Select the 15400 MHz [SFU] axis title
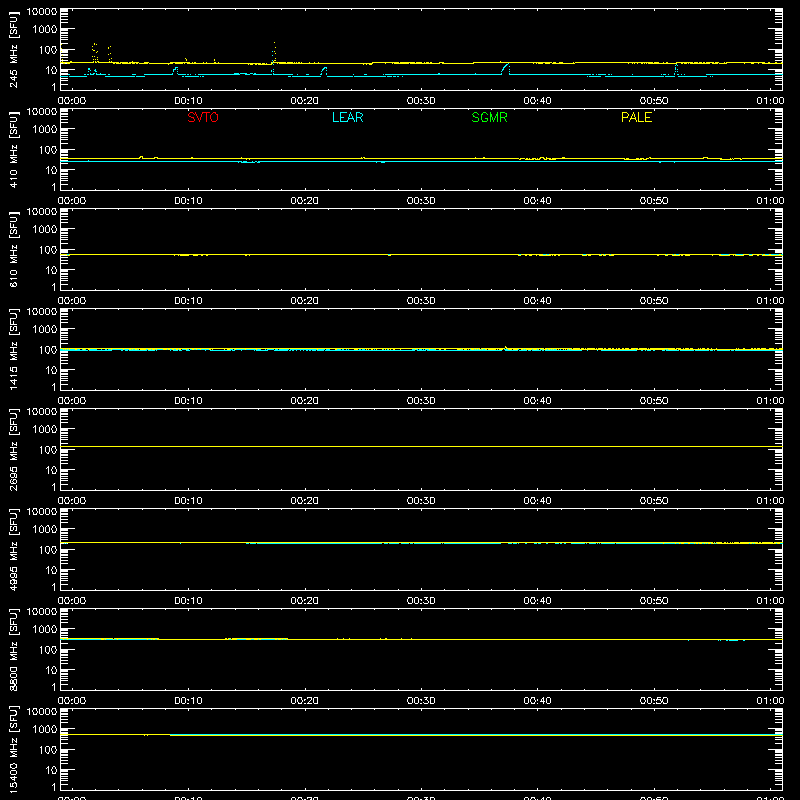The width and height of the screenshot is (800, 800). pos(13,749)
